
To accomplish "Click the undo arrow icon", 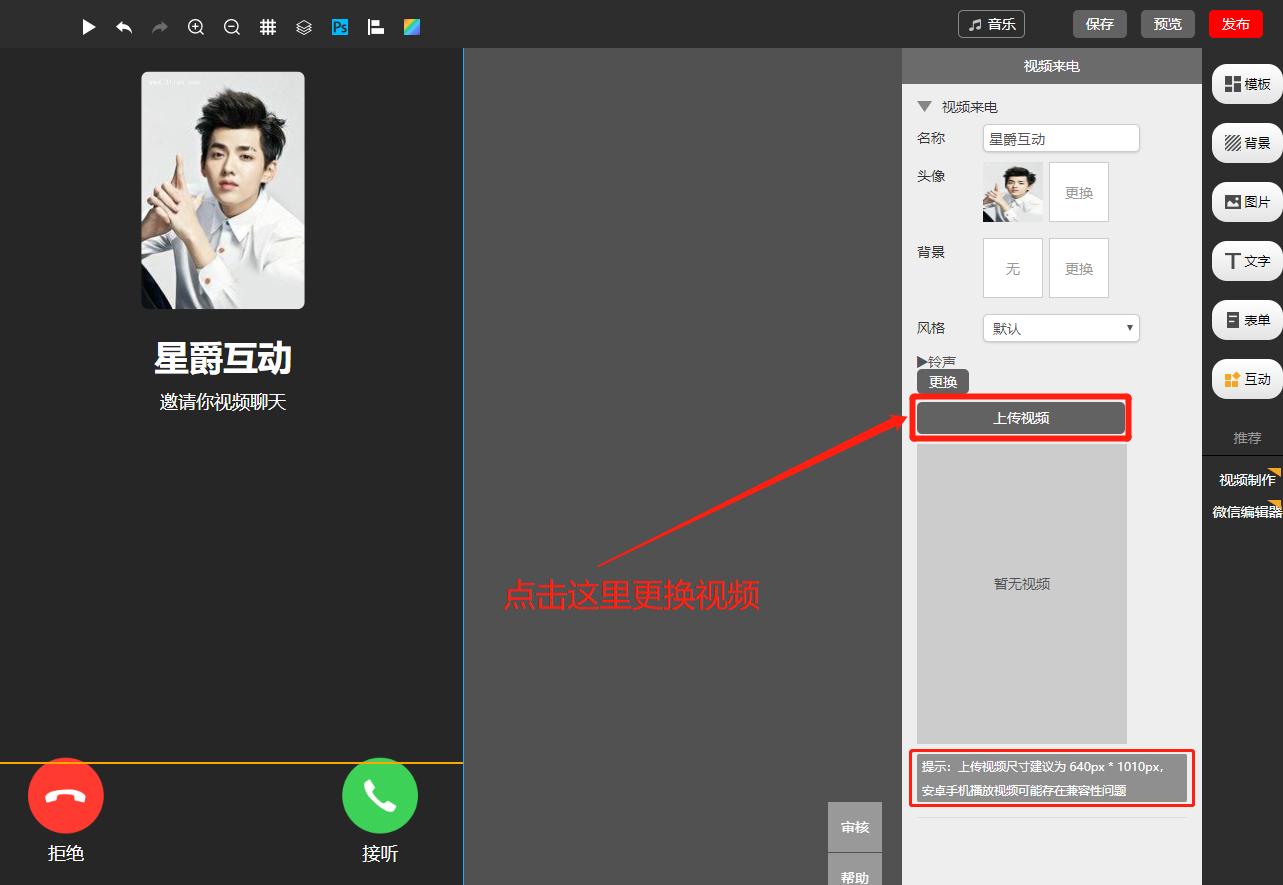I will point(124,27).
